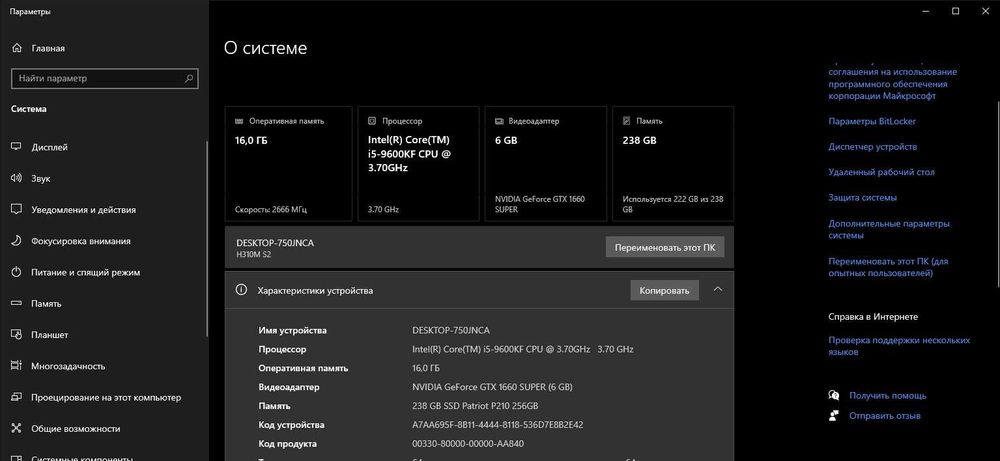
Task: Click the Память storage icon in sidebar
Action: pyautogui.click(x=17, y=303)
